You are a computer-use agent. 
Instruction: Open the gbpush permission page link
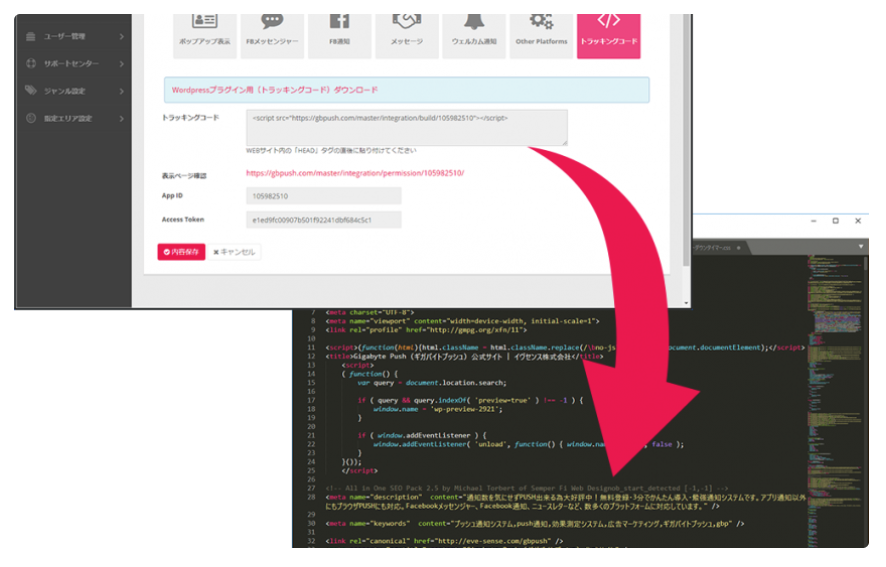[355, 173]
